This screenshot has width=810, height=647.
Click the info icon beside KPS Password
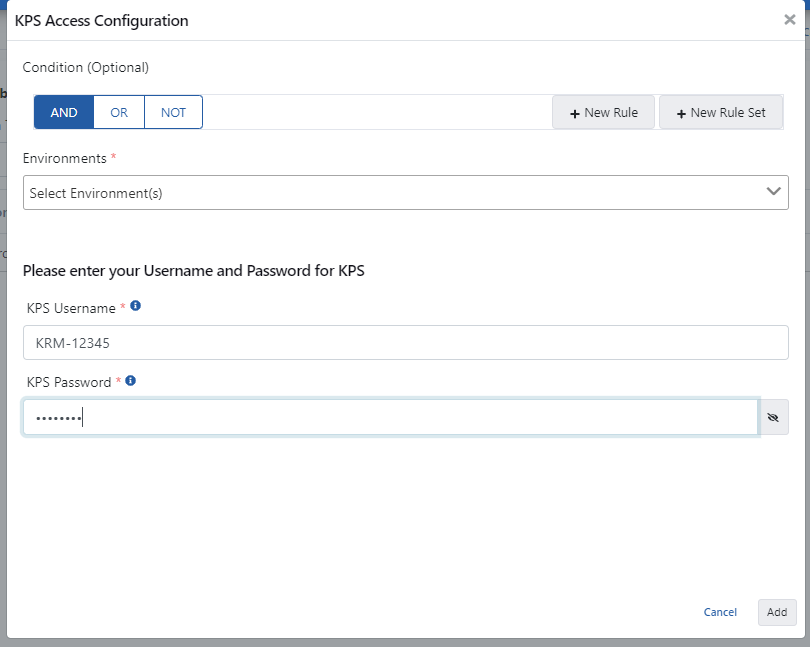[x=131, y=381]
